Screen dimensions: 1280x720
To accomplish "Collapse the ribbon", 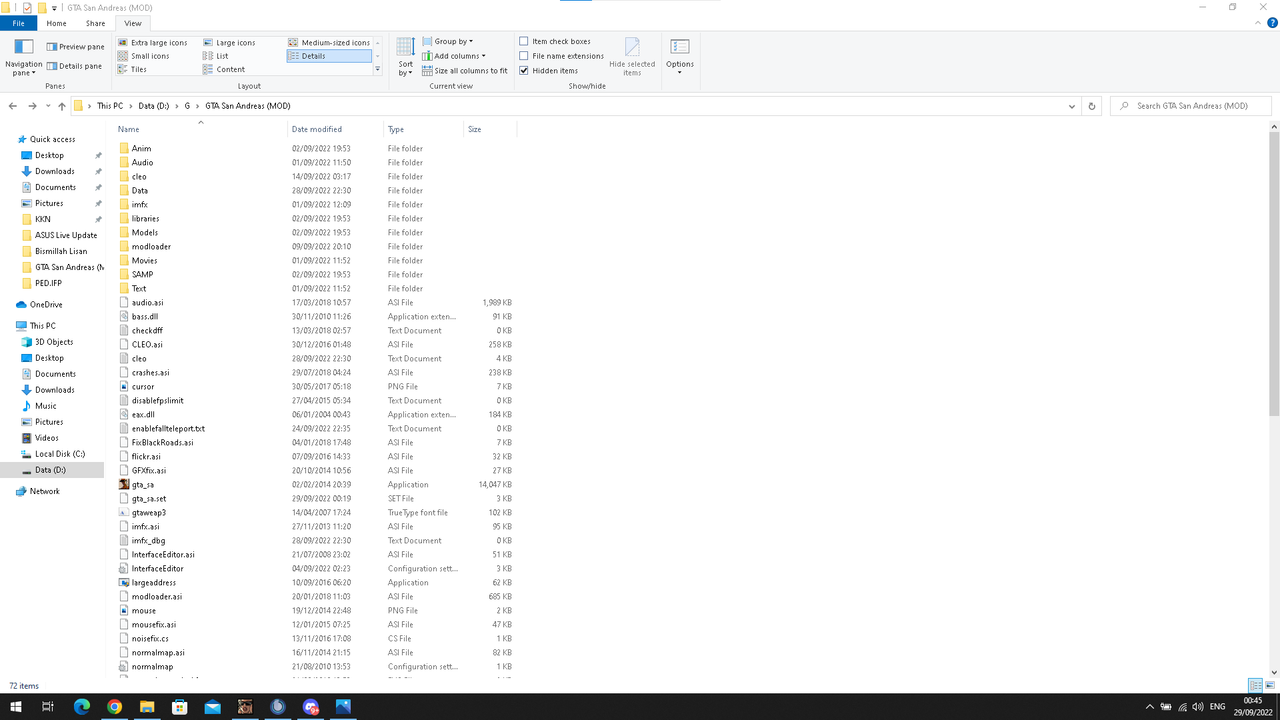I will coord(1258,23).
